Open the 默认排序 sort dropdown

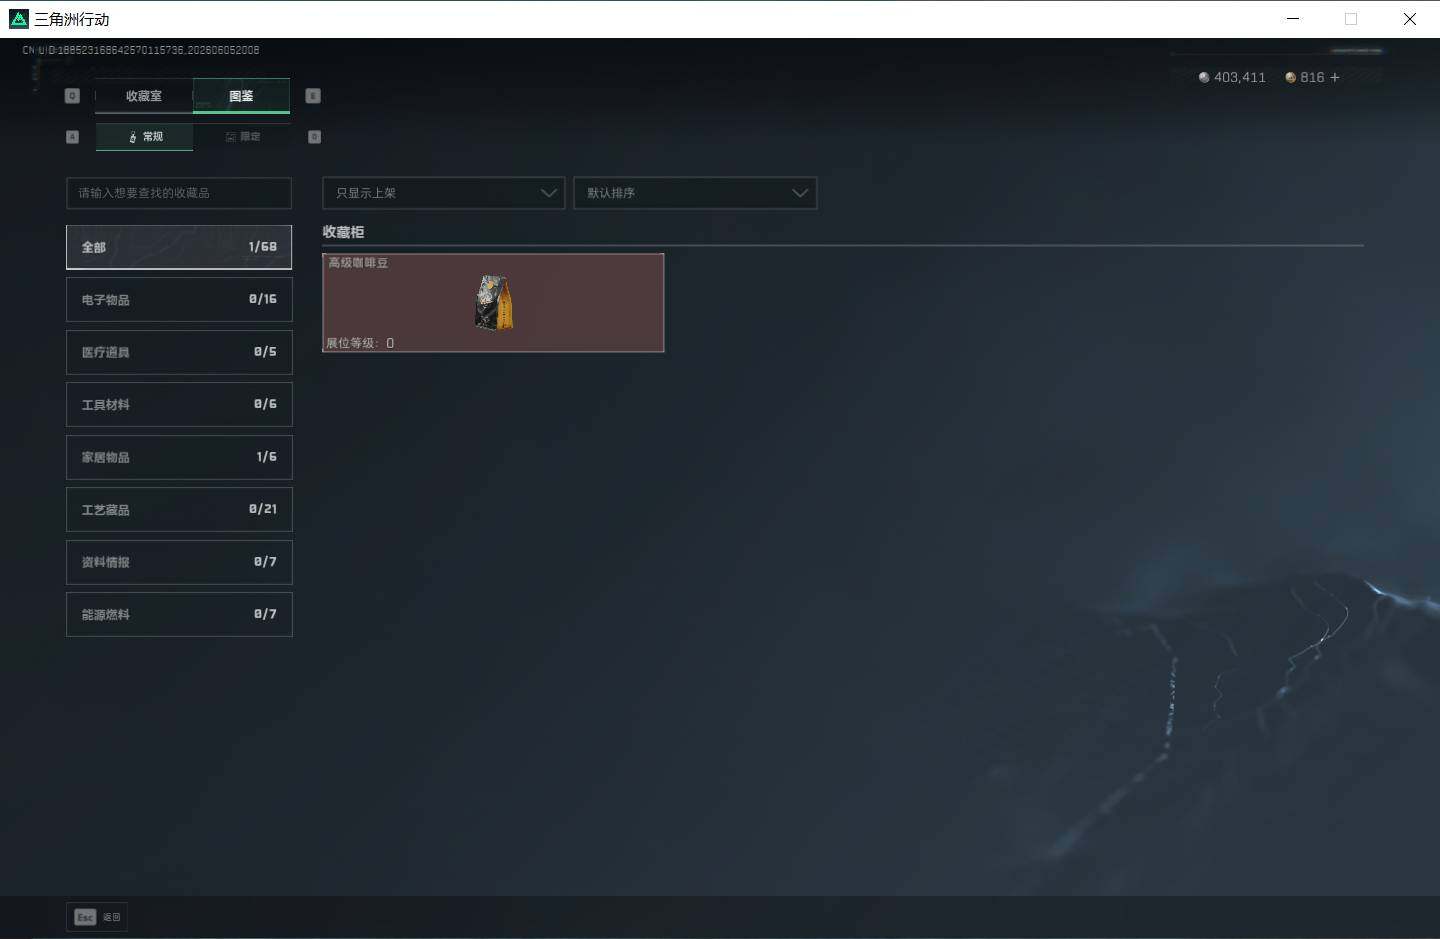pos(695,193)
